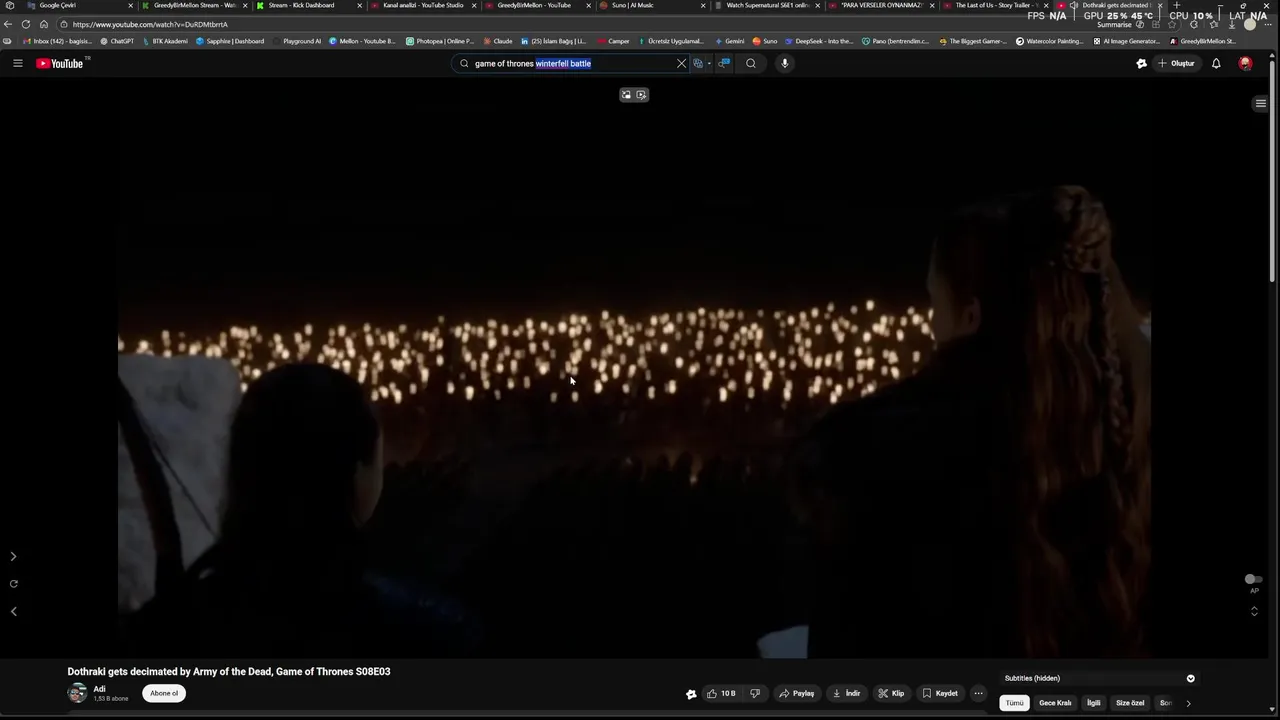Screen dimensions: 1280x720
Task: Switch to the Watch Supernatural S6E1 tab
Action: pos(768,5)
